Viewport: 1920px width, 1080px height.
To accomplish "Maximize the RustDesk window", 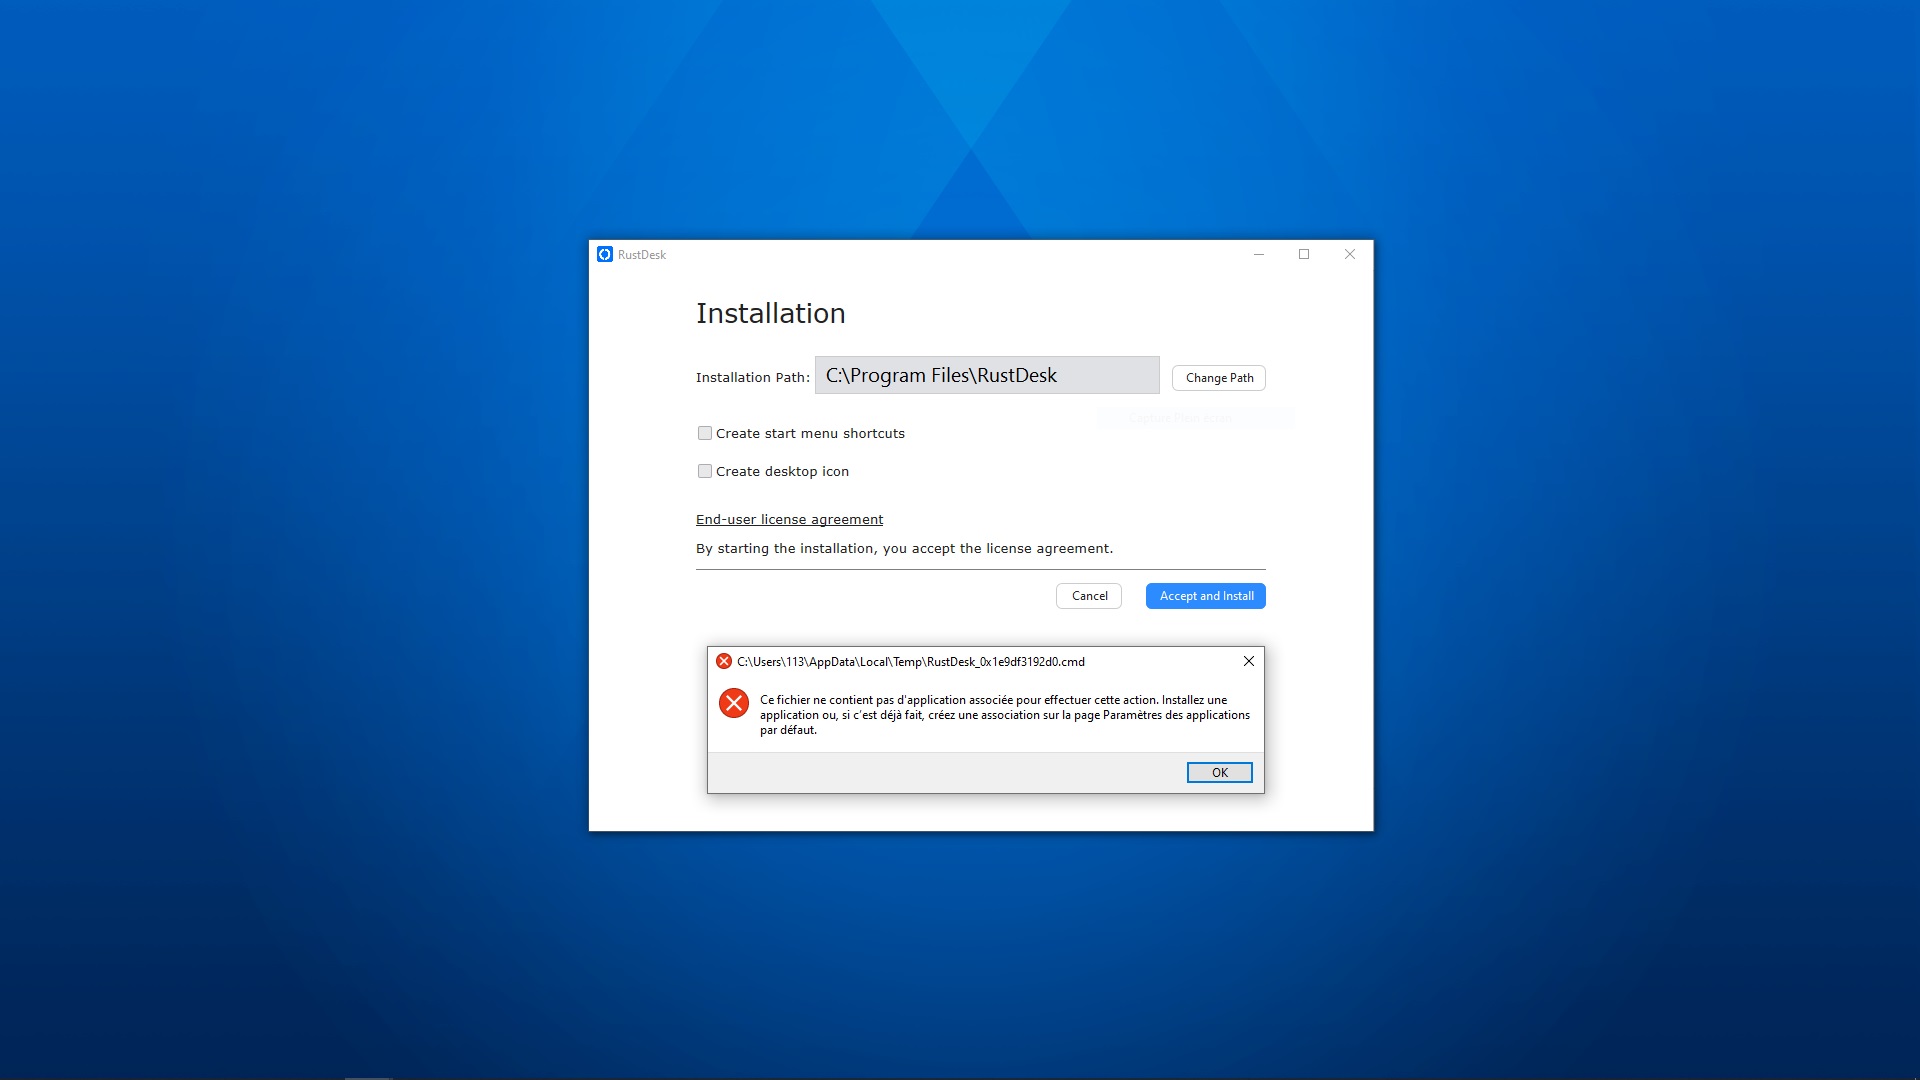I will tap(1304, 254).
